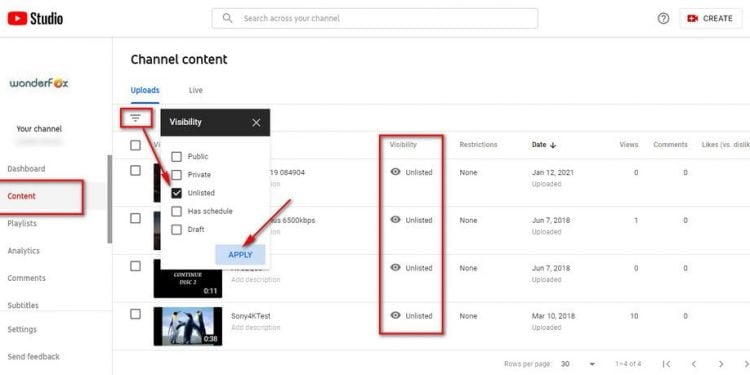Go to the next page of results
Viewport: 750px width, 375px height.
click(x=721, y=364)
